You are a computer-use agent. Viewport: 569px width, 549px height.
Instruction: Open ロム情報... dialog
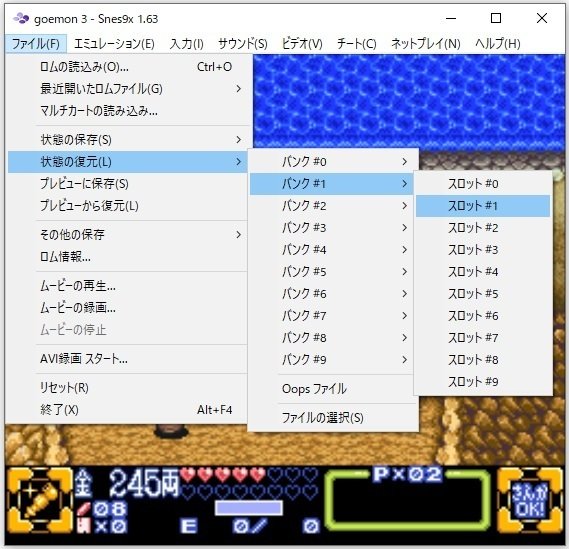pos(127,257)
